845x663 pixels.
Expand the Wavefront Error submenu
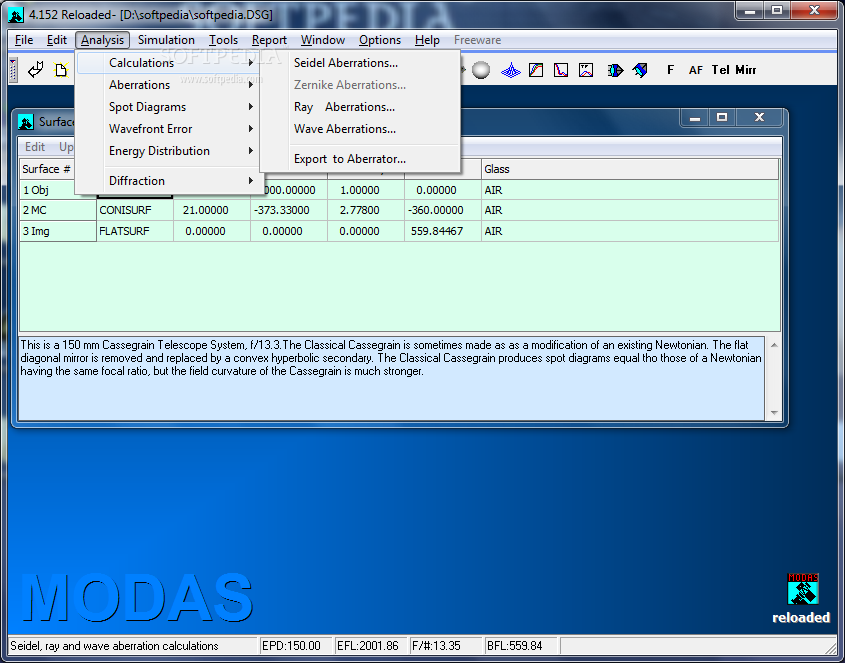(168, 129)
